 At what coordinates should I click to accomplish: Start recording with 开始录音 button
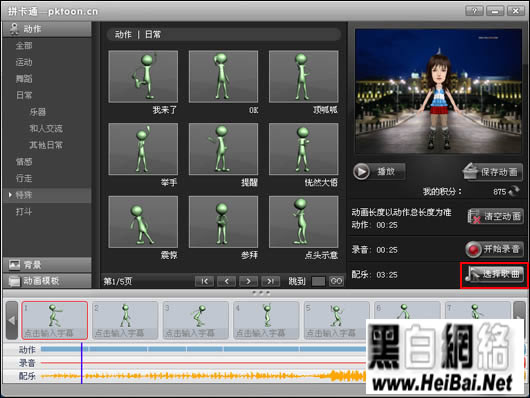tap(494, 249)
